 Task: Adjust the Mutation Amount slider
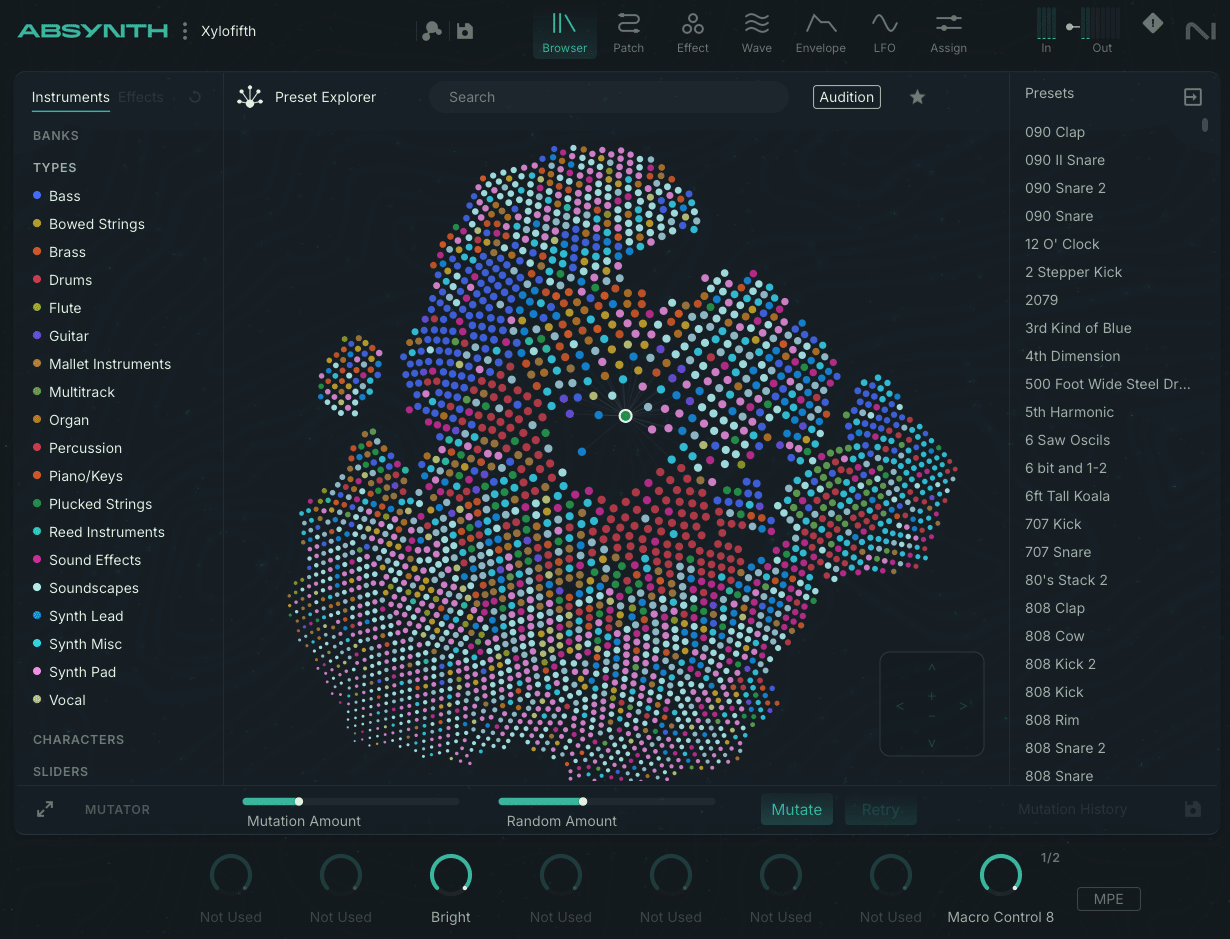[299, 800]
